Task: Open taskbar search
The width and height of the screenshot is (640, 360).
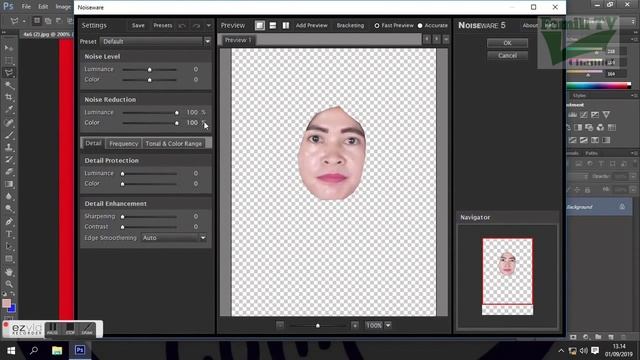Action: click(x=34, y=350)
